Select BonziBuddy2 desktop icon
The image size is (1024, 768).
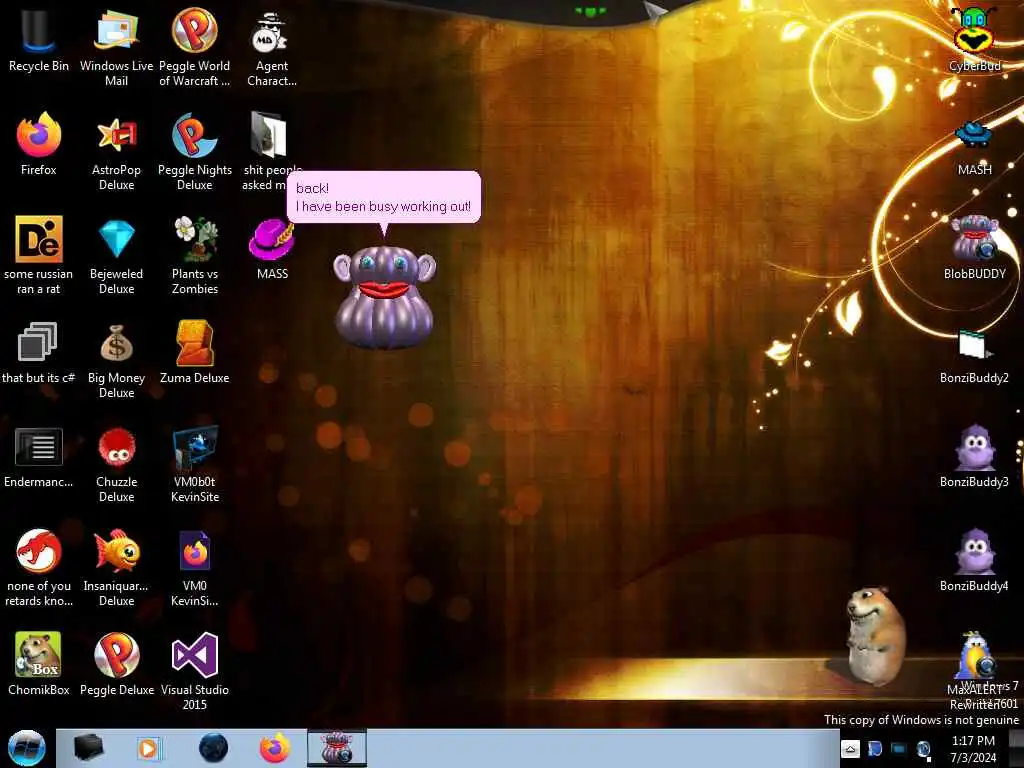(x=974, y=357)
